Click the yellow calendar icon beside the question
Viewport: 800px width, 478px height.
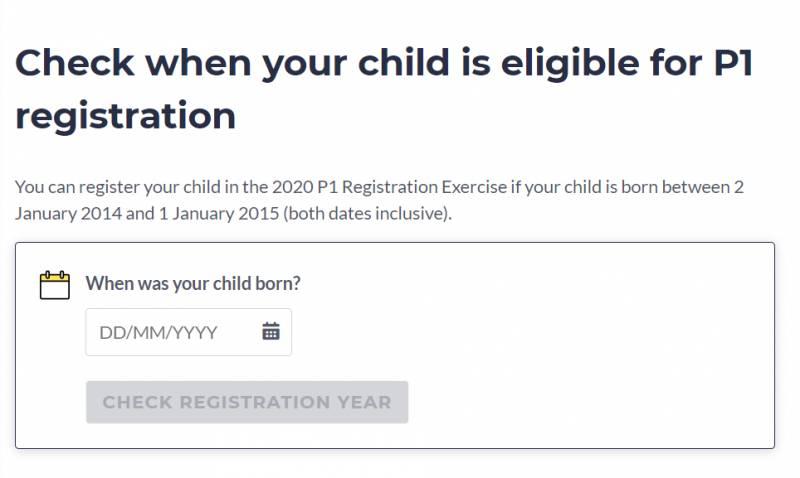coord(54,285)
